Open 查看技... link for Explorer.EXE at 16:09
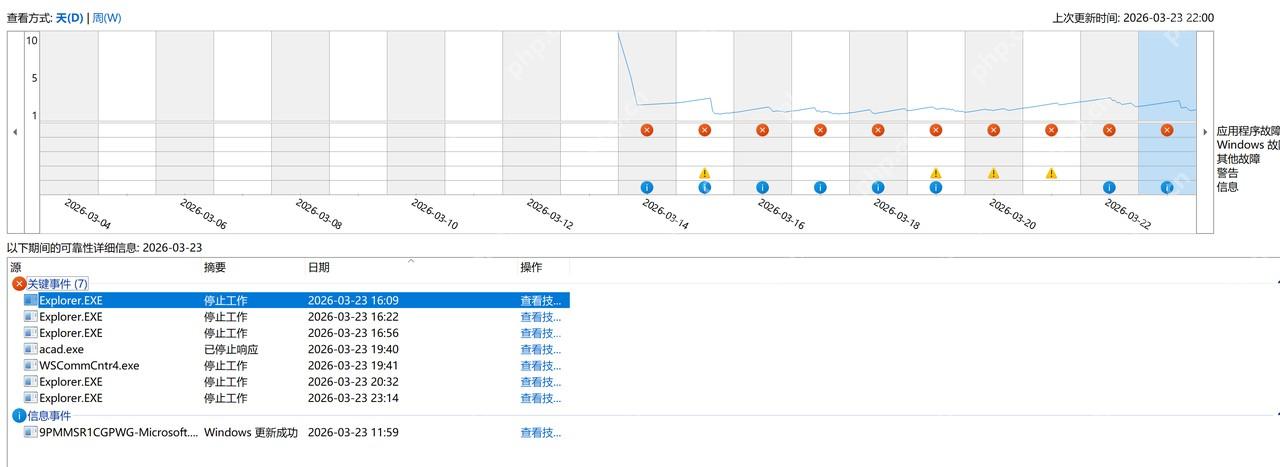Viewport: 1280px width, 467px height. 540,300
